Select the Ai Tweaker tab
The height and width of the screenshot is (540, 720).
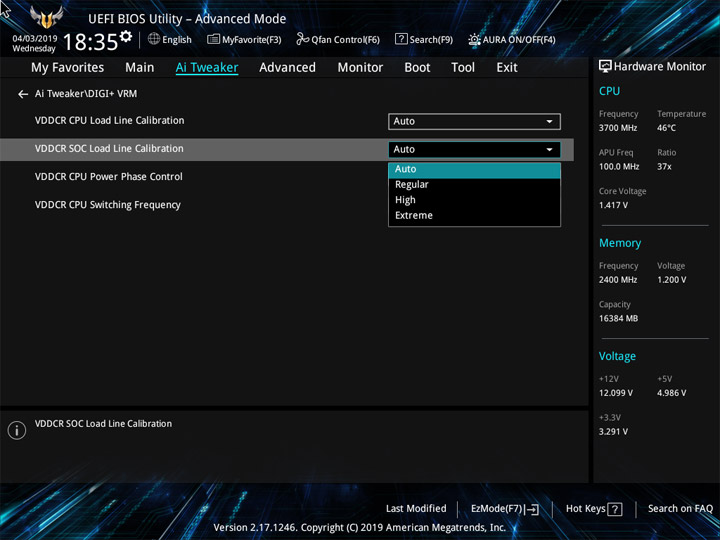tap(207, 68)
